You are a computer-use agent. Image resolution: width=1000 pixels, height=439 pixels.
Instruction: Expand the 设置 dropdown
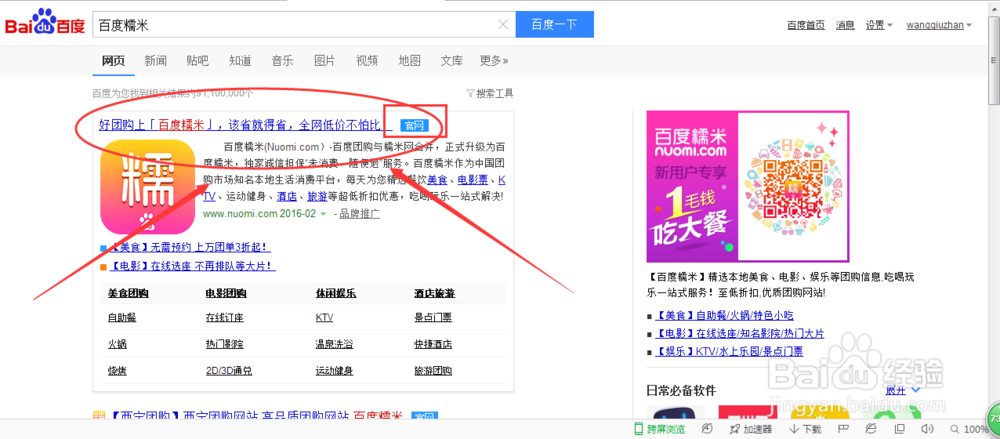pyautogui.click(x=879, y=25)
